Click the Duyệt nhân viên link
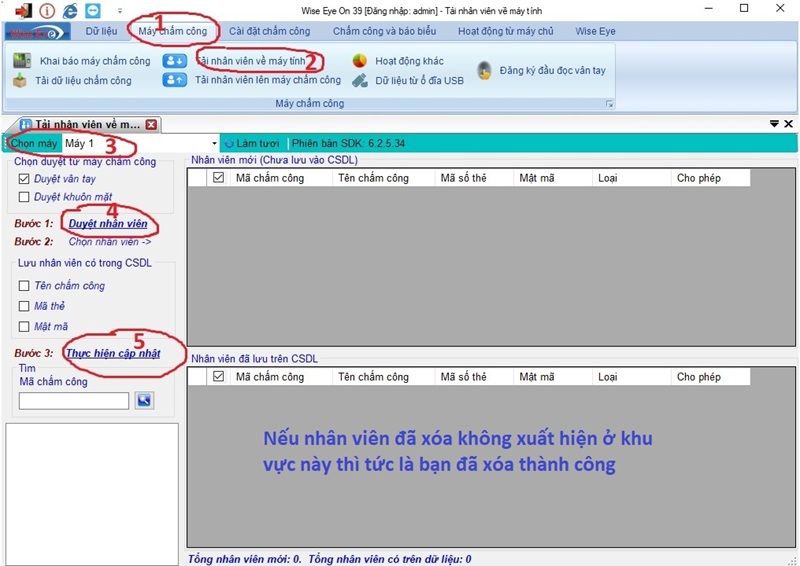Viewport: 800px width, 566px height. pos(108,224)
